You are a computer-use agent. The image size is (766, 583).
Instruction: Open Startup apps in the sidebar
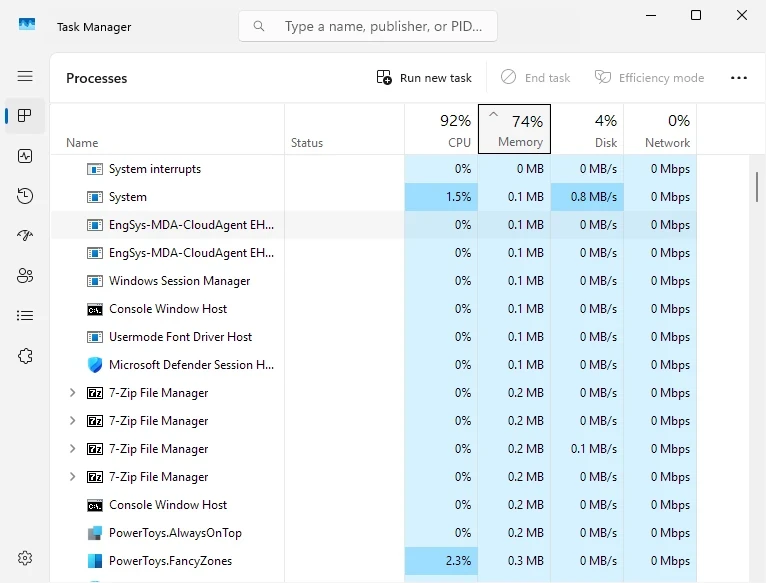pyautogui.click(x=25, y=236)
